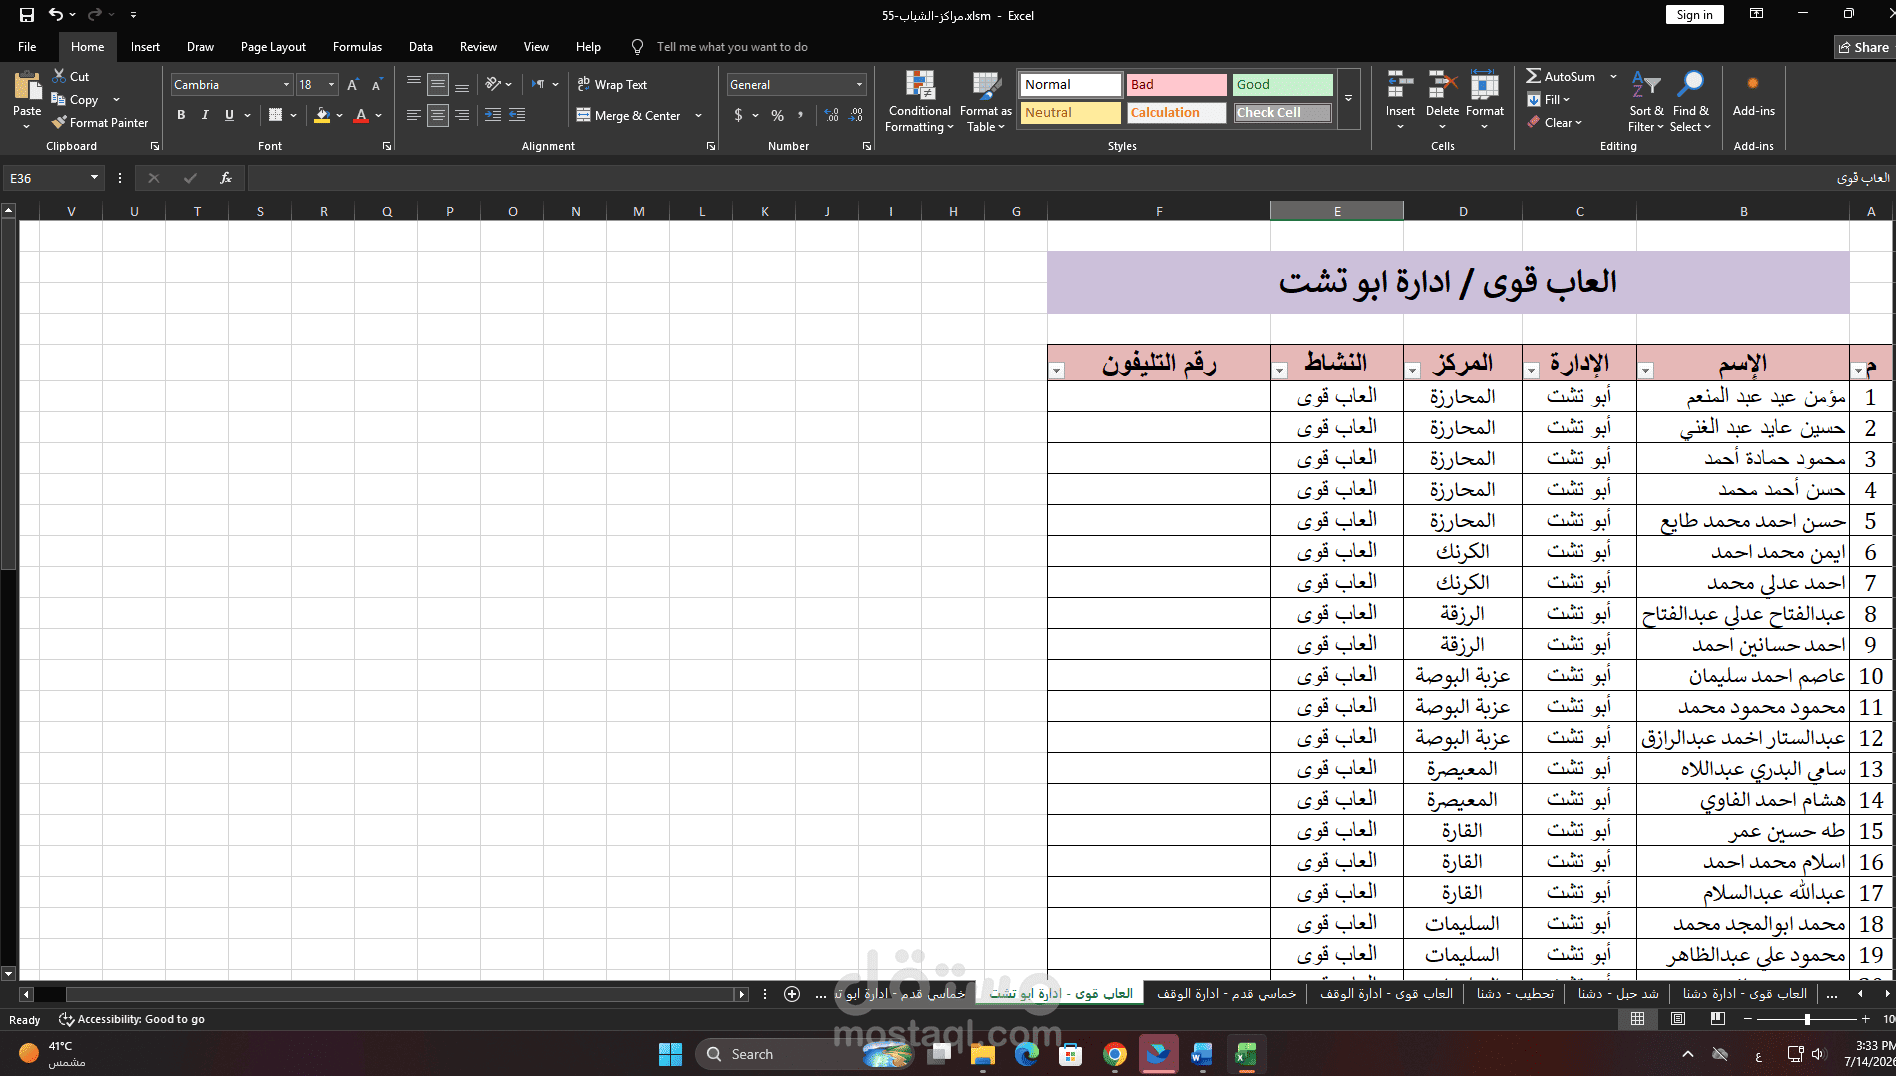Apply comma style number format
This screenshot has height=1076, width=1896.
(x=800, y=115)
